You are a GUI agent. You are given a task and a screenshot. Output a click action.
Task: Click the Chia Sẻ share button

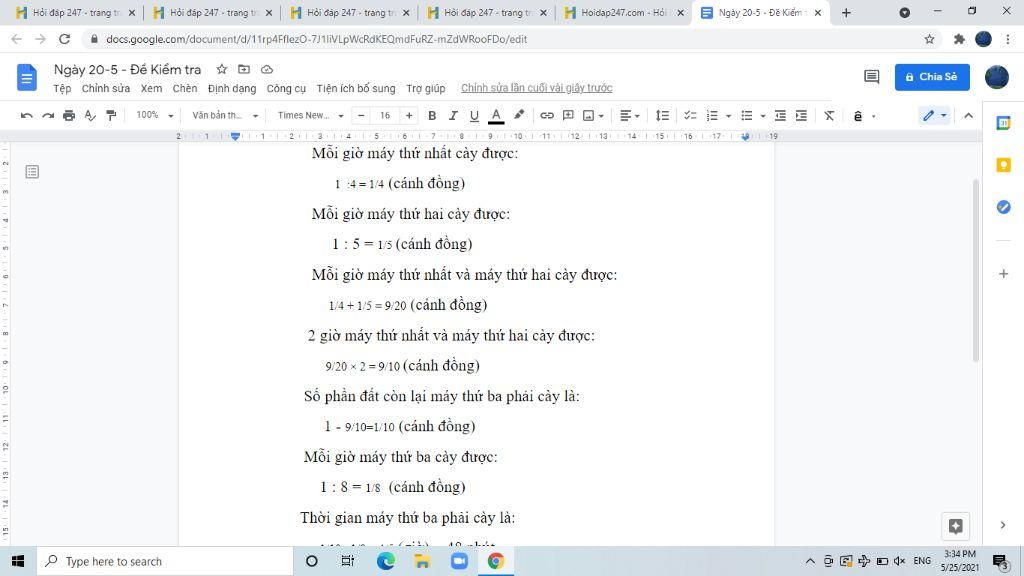(x=932, y=77)
